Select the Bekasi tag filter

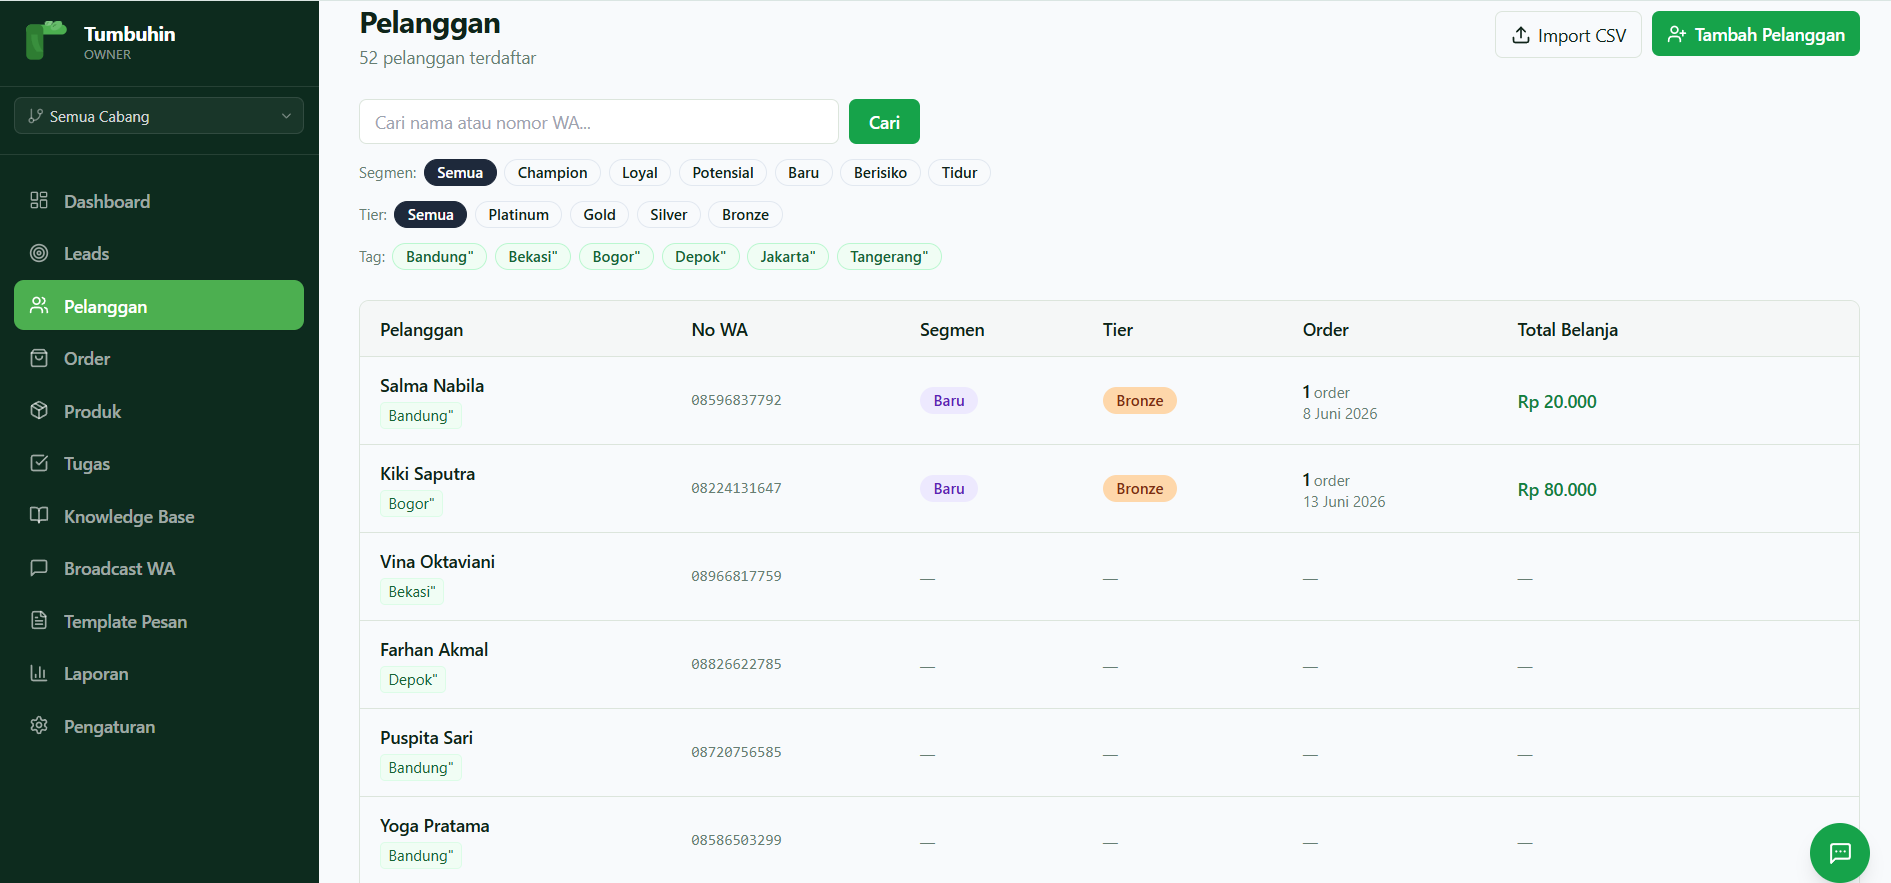(533, 257)
